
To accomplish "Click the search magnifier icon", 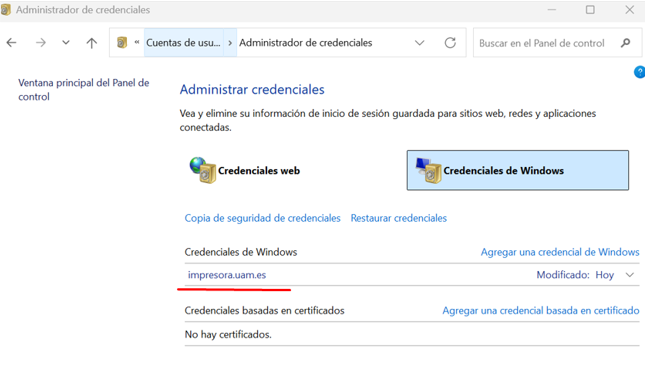I will click(625, 43).
